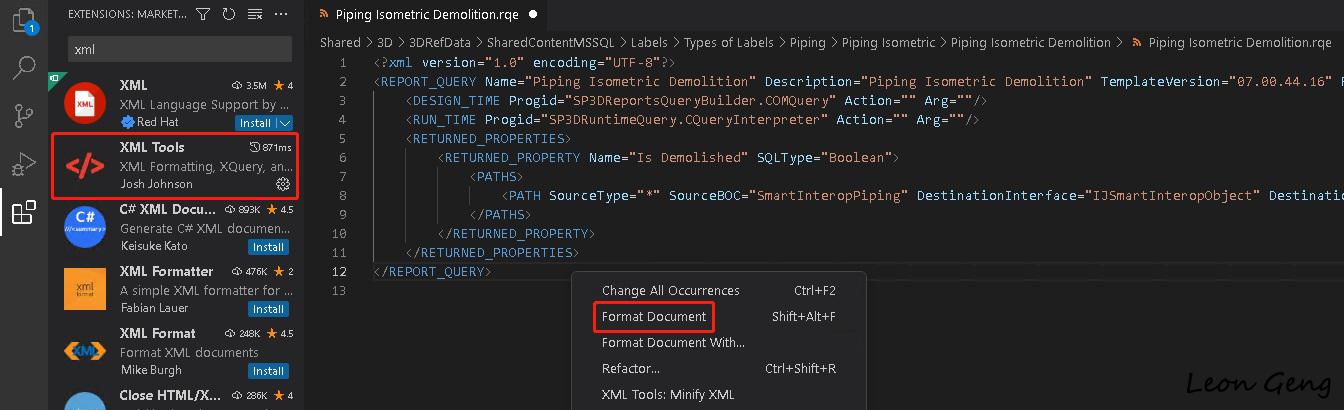Click the Extensions view icon
Viewport: 1344px width, 410px height.
(x=24, y=211)
